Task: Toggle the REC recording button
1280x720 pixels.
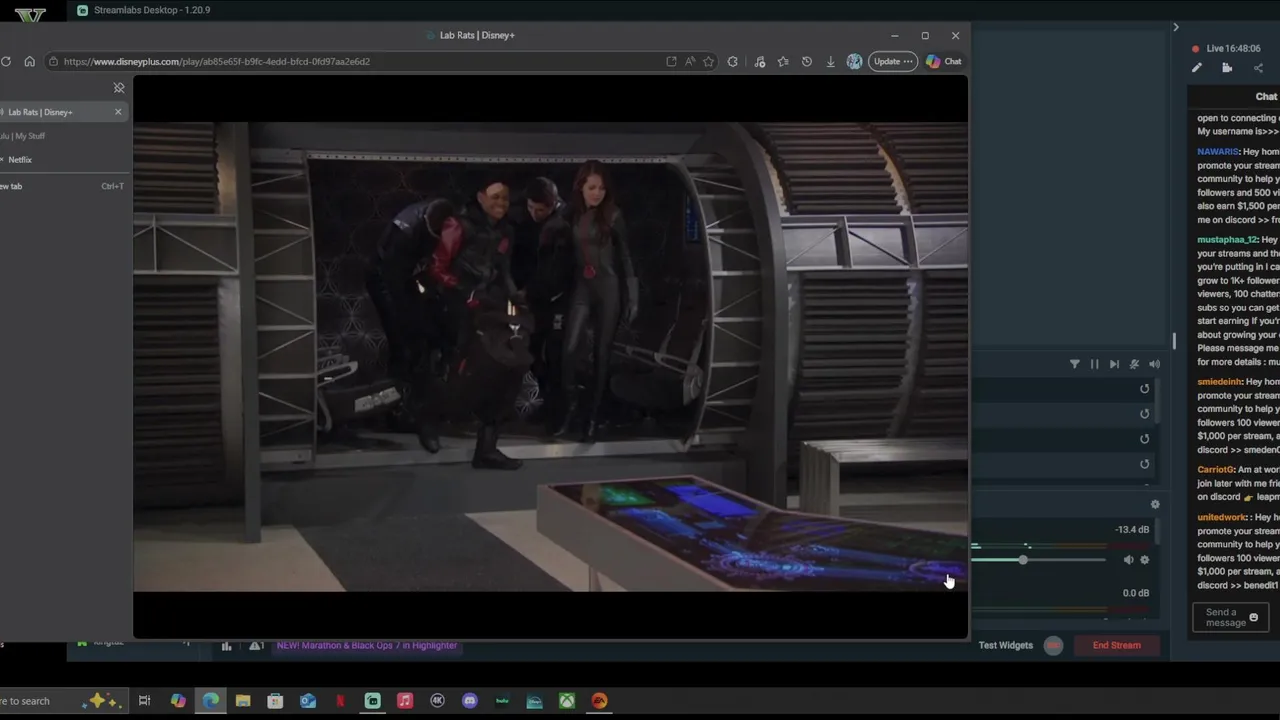Action: pyautogui.click(x=1053, y=645)
